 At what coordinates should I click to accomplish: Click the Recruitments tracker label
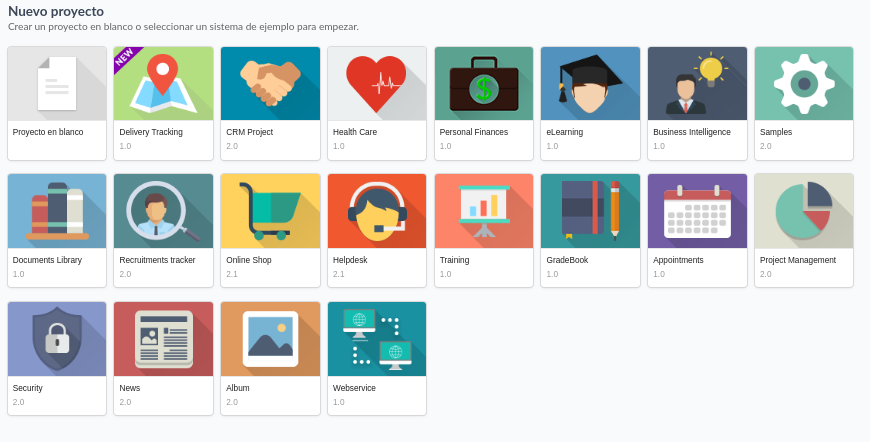click(157, 260)
